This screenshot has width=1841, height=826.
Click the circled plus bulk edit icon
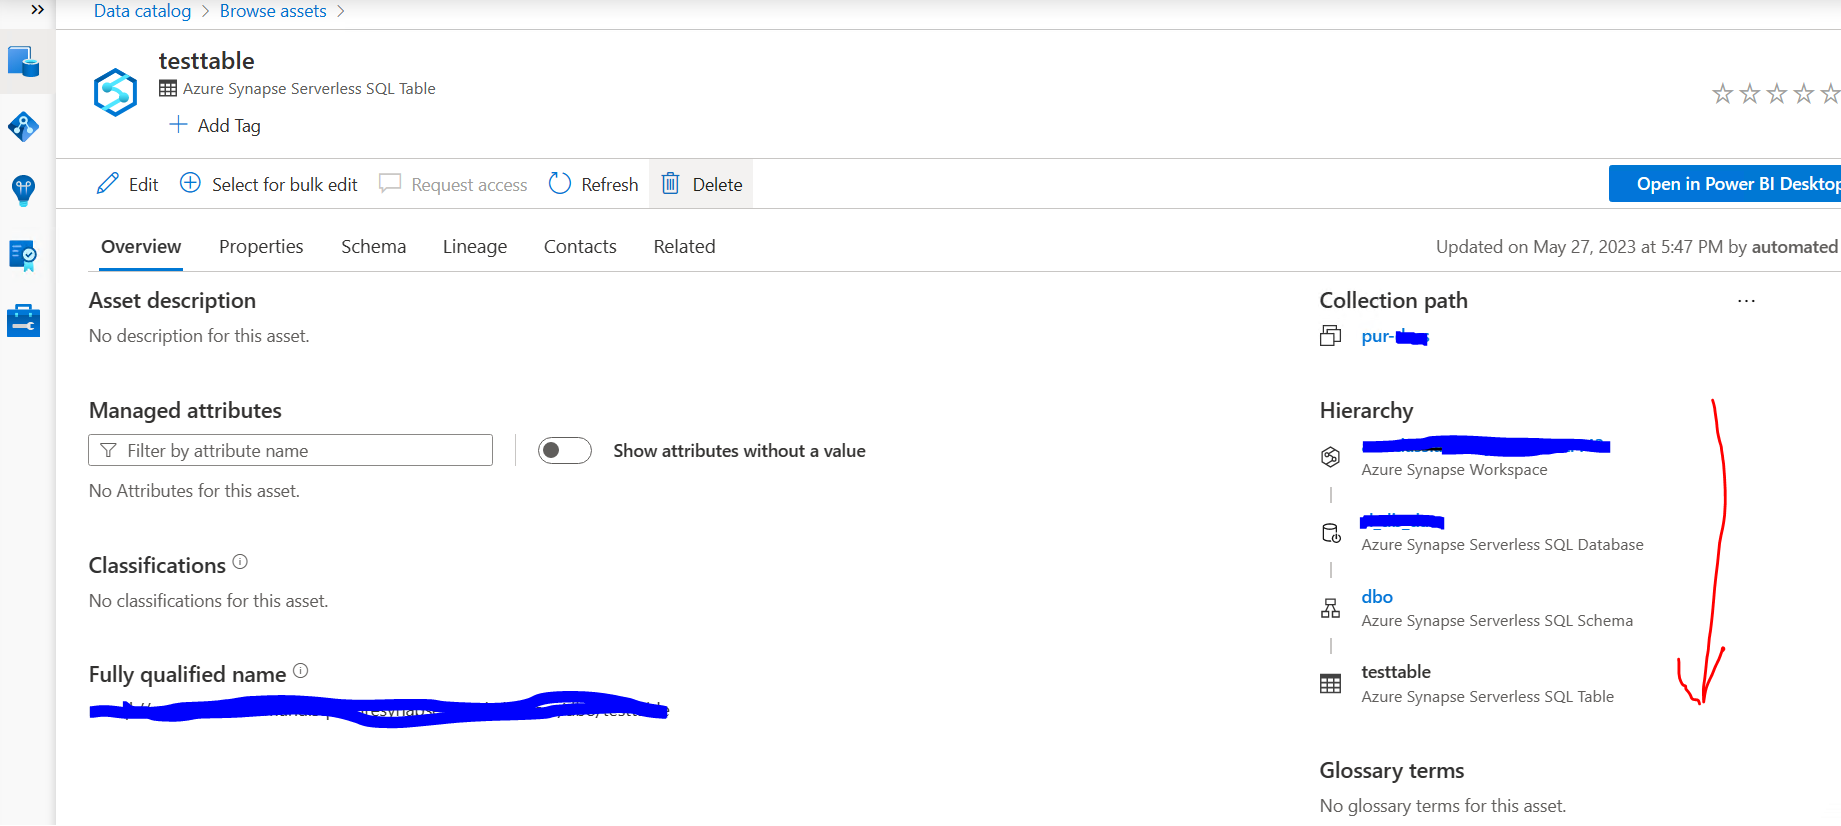[190, 183]
